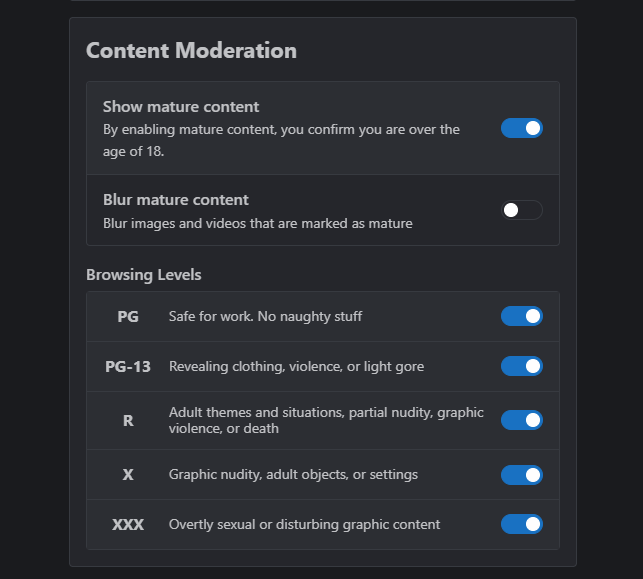Click 'Graphic nudity, adult objects' description
Image resolution: width=643 pixels, height=579 pixels.
point(293,474)
